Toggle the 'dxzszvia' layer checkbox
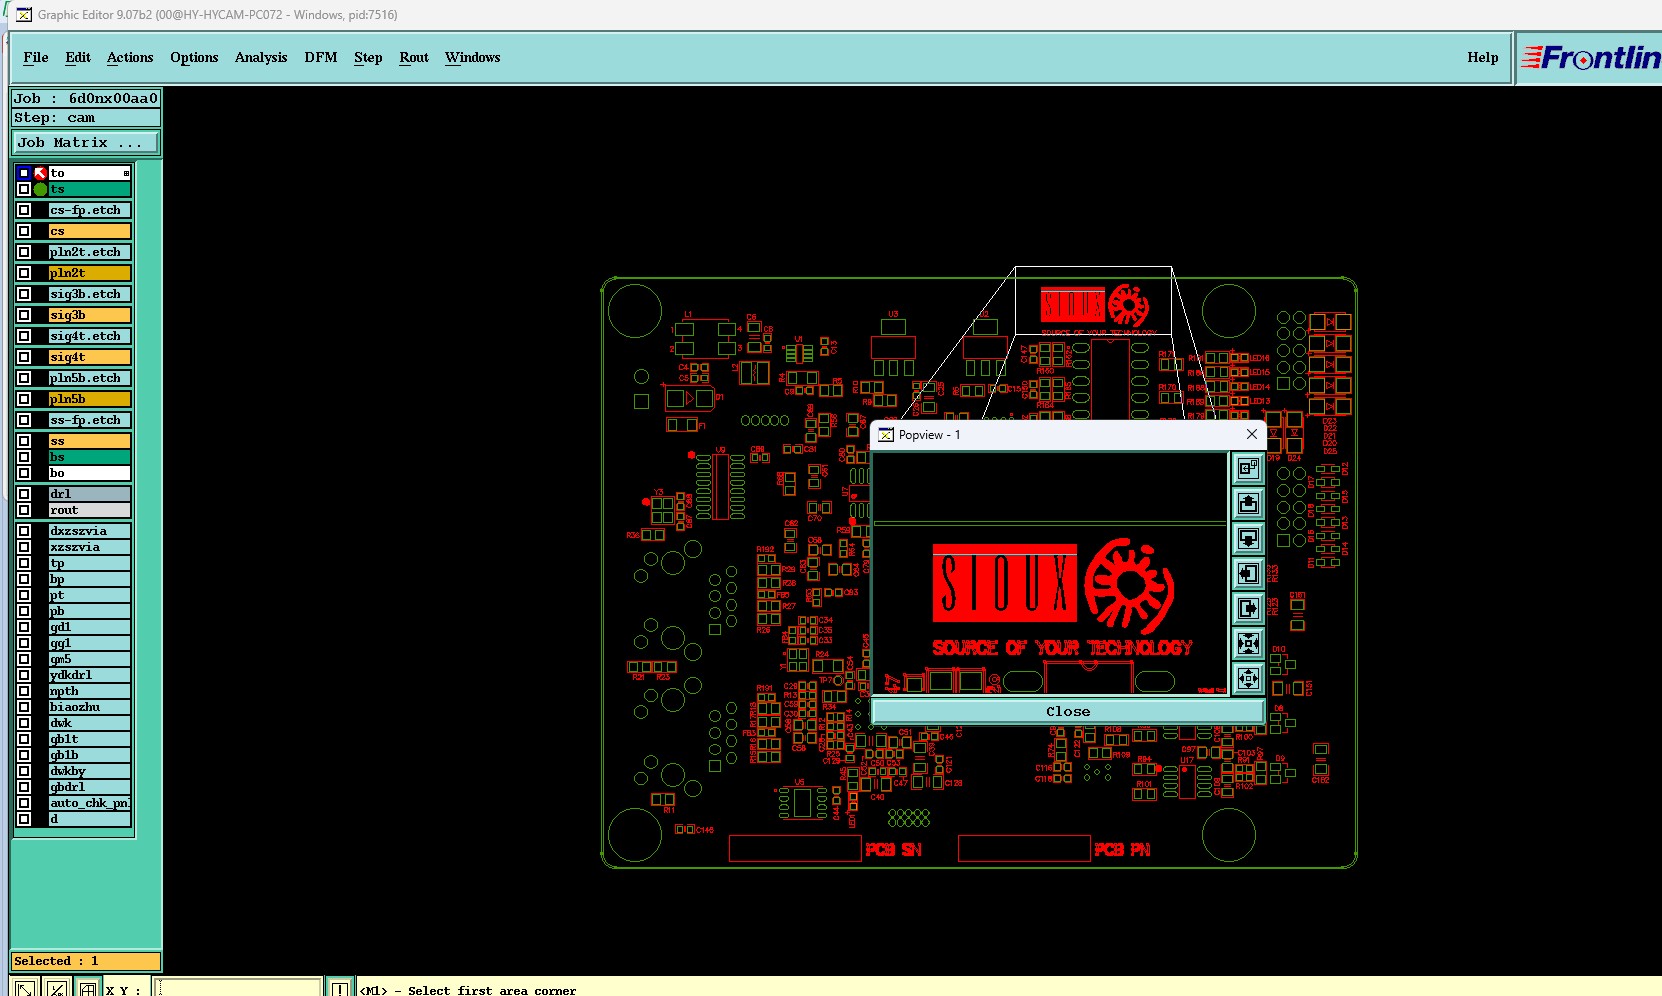This screenshot has height=996, width=1662. tap(24, 531)
